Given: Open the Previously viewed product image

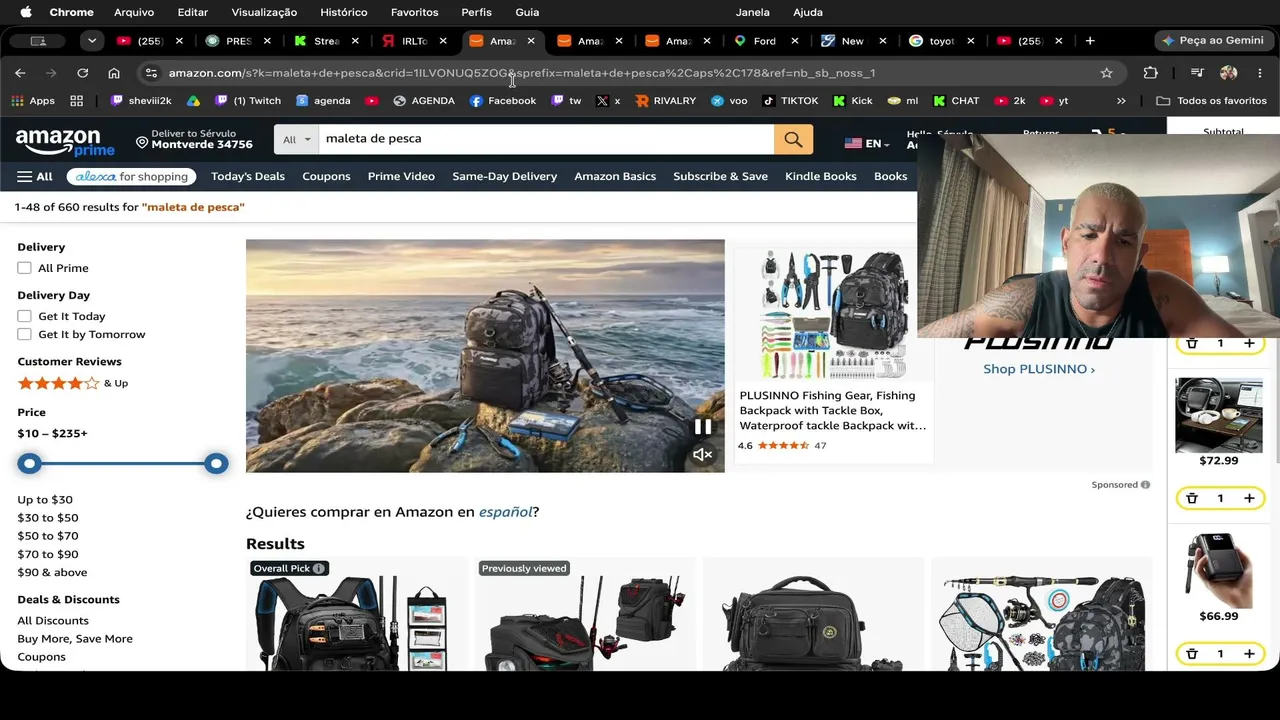Looking at the screenshot, I should tap(585, 622).
